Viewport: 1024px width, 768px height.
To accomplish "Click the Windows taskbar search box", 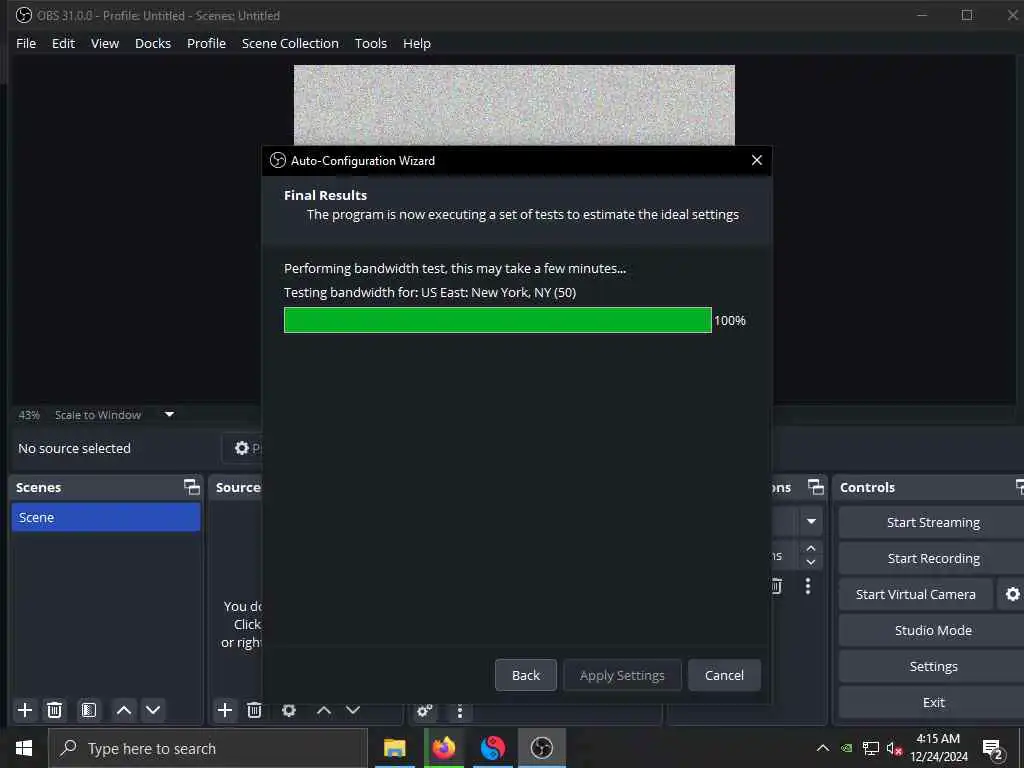I will click(x=208, y=748).
